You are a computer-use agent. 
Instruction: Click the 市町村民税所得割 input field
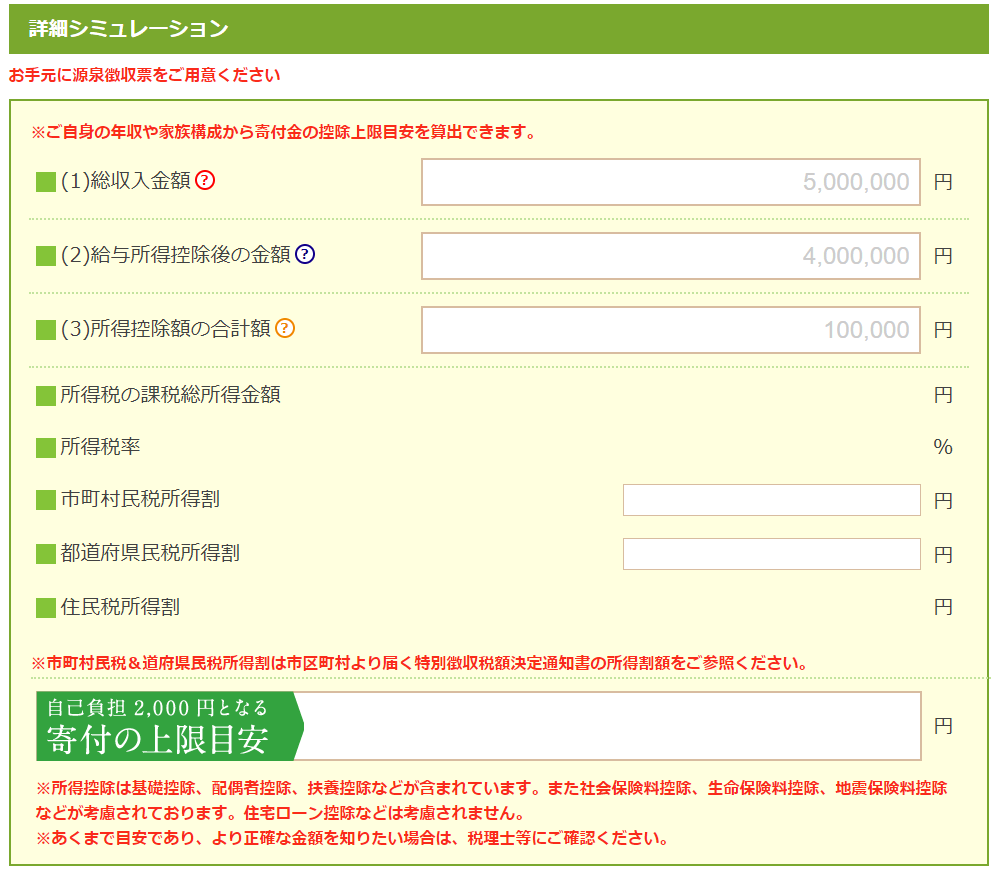pos(771,500)
